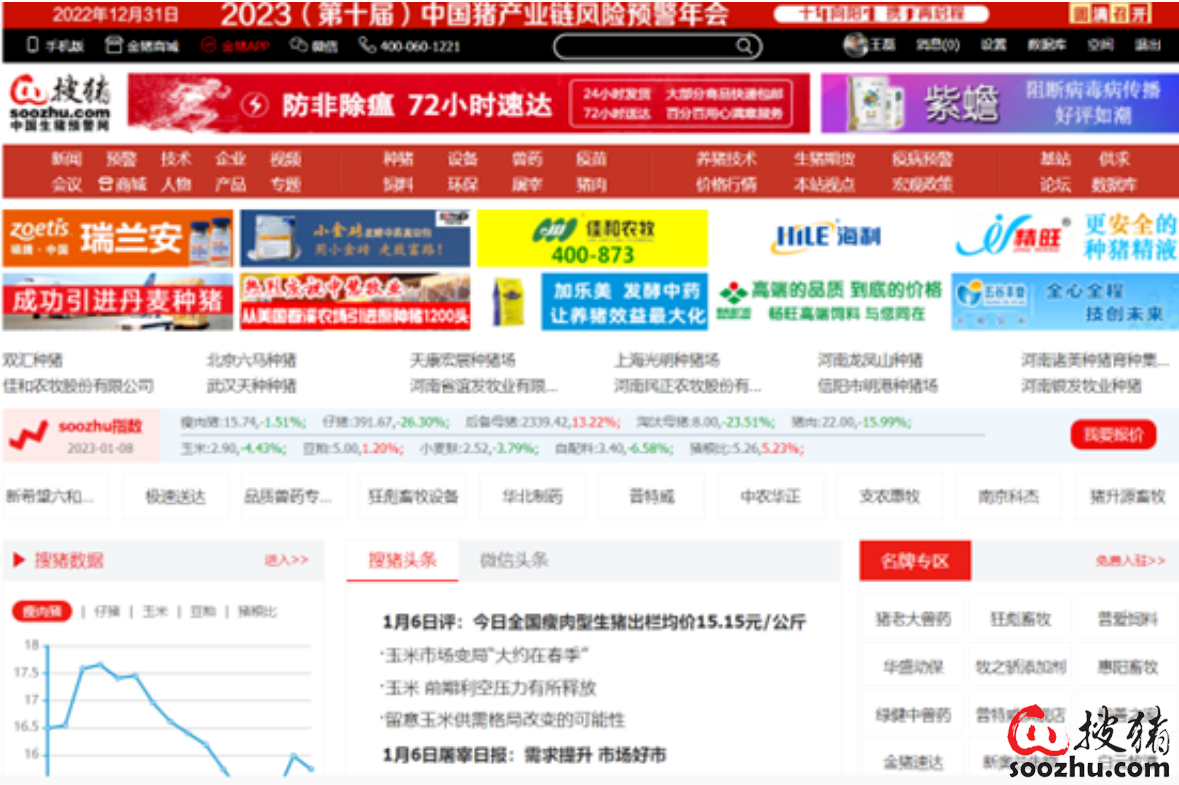This screenshot has width=1179, height=785.
Task: Open the 北京六马种猪 link
Action: 252,360
